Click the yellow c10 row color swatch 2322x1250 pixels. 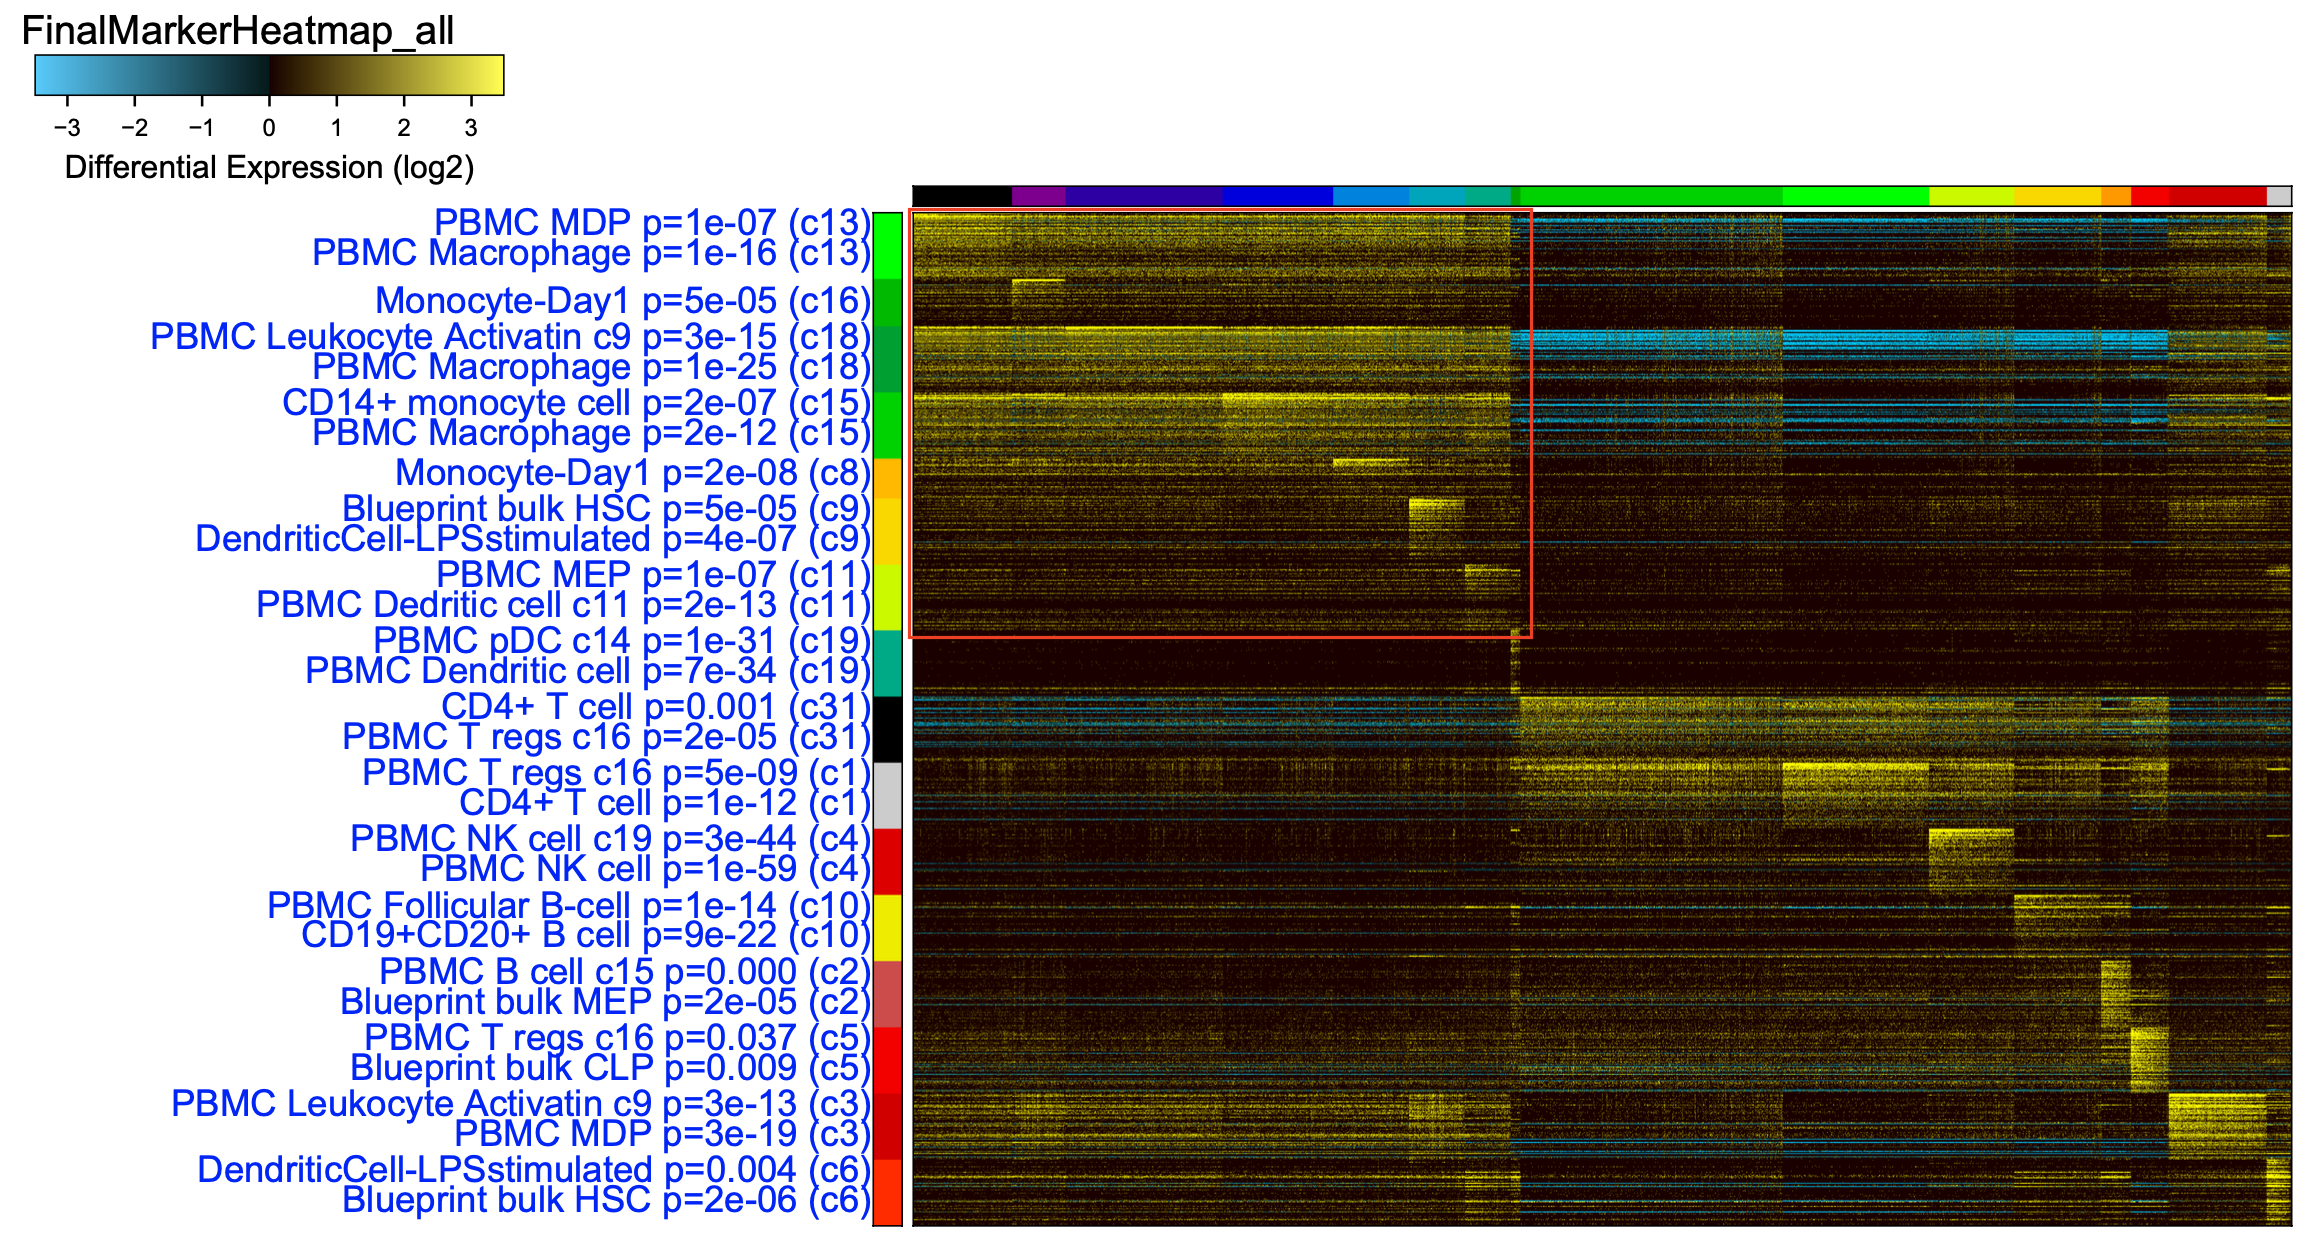click(887, 927)
